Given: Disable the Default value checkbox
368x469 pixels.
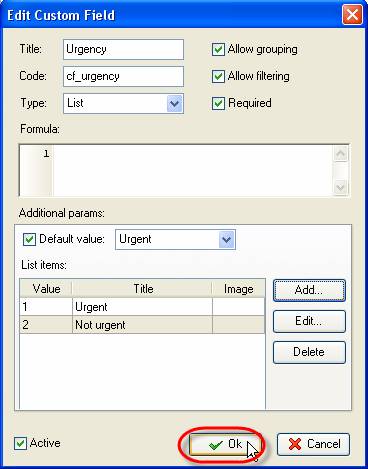Looking at the screenshot, I should 29,239.
